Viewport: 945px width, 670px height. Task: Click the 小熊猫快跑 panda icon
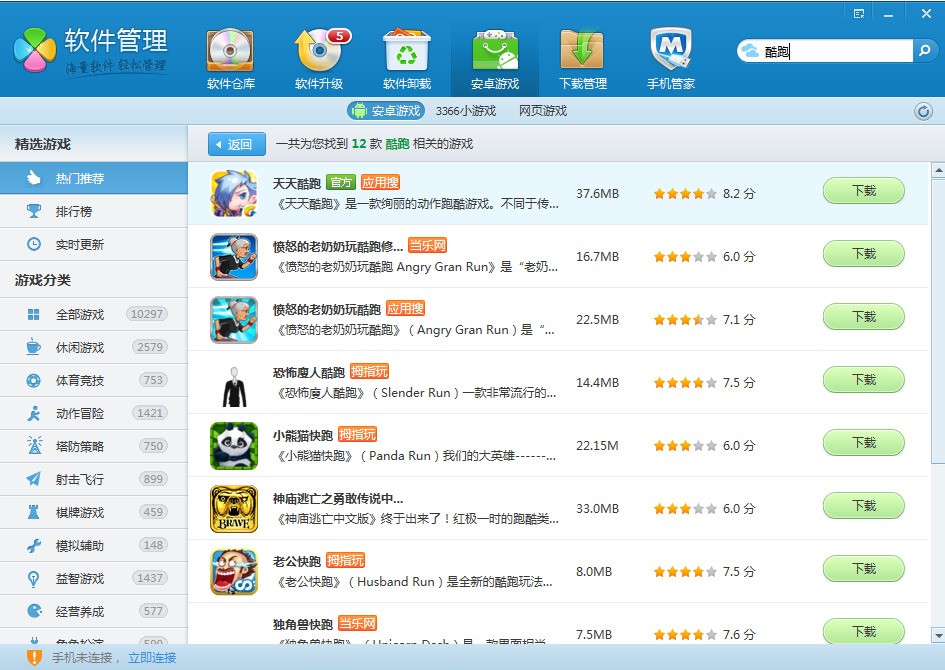[234, 446]
